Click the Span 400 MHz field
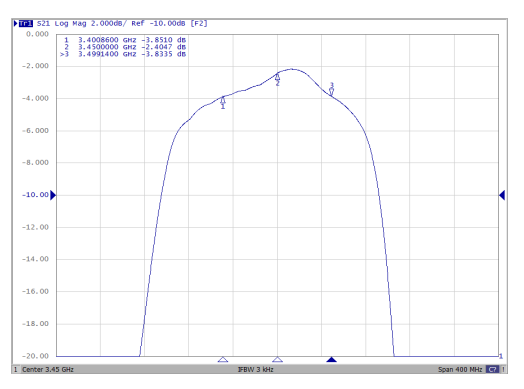524x389 pixels. [460, 369]
